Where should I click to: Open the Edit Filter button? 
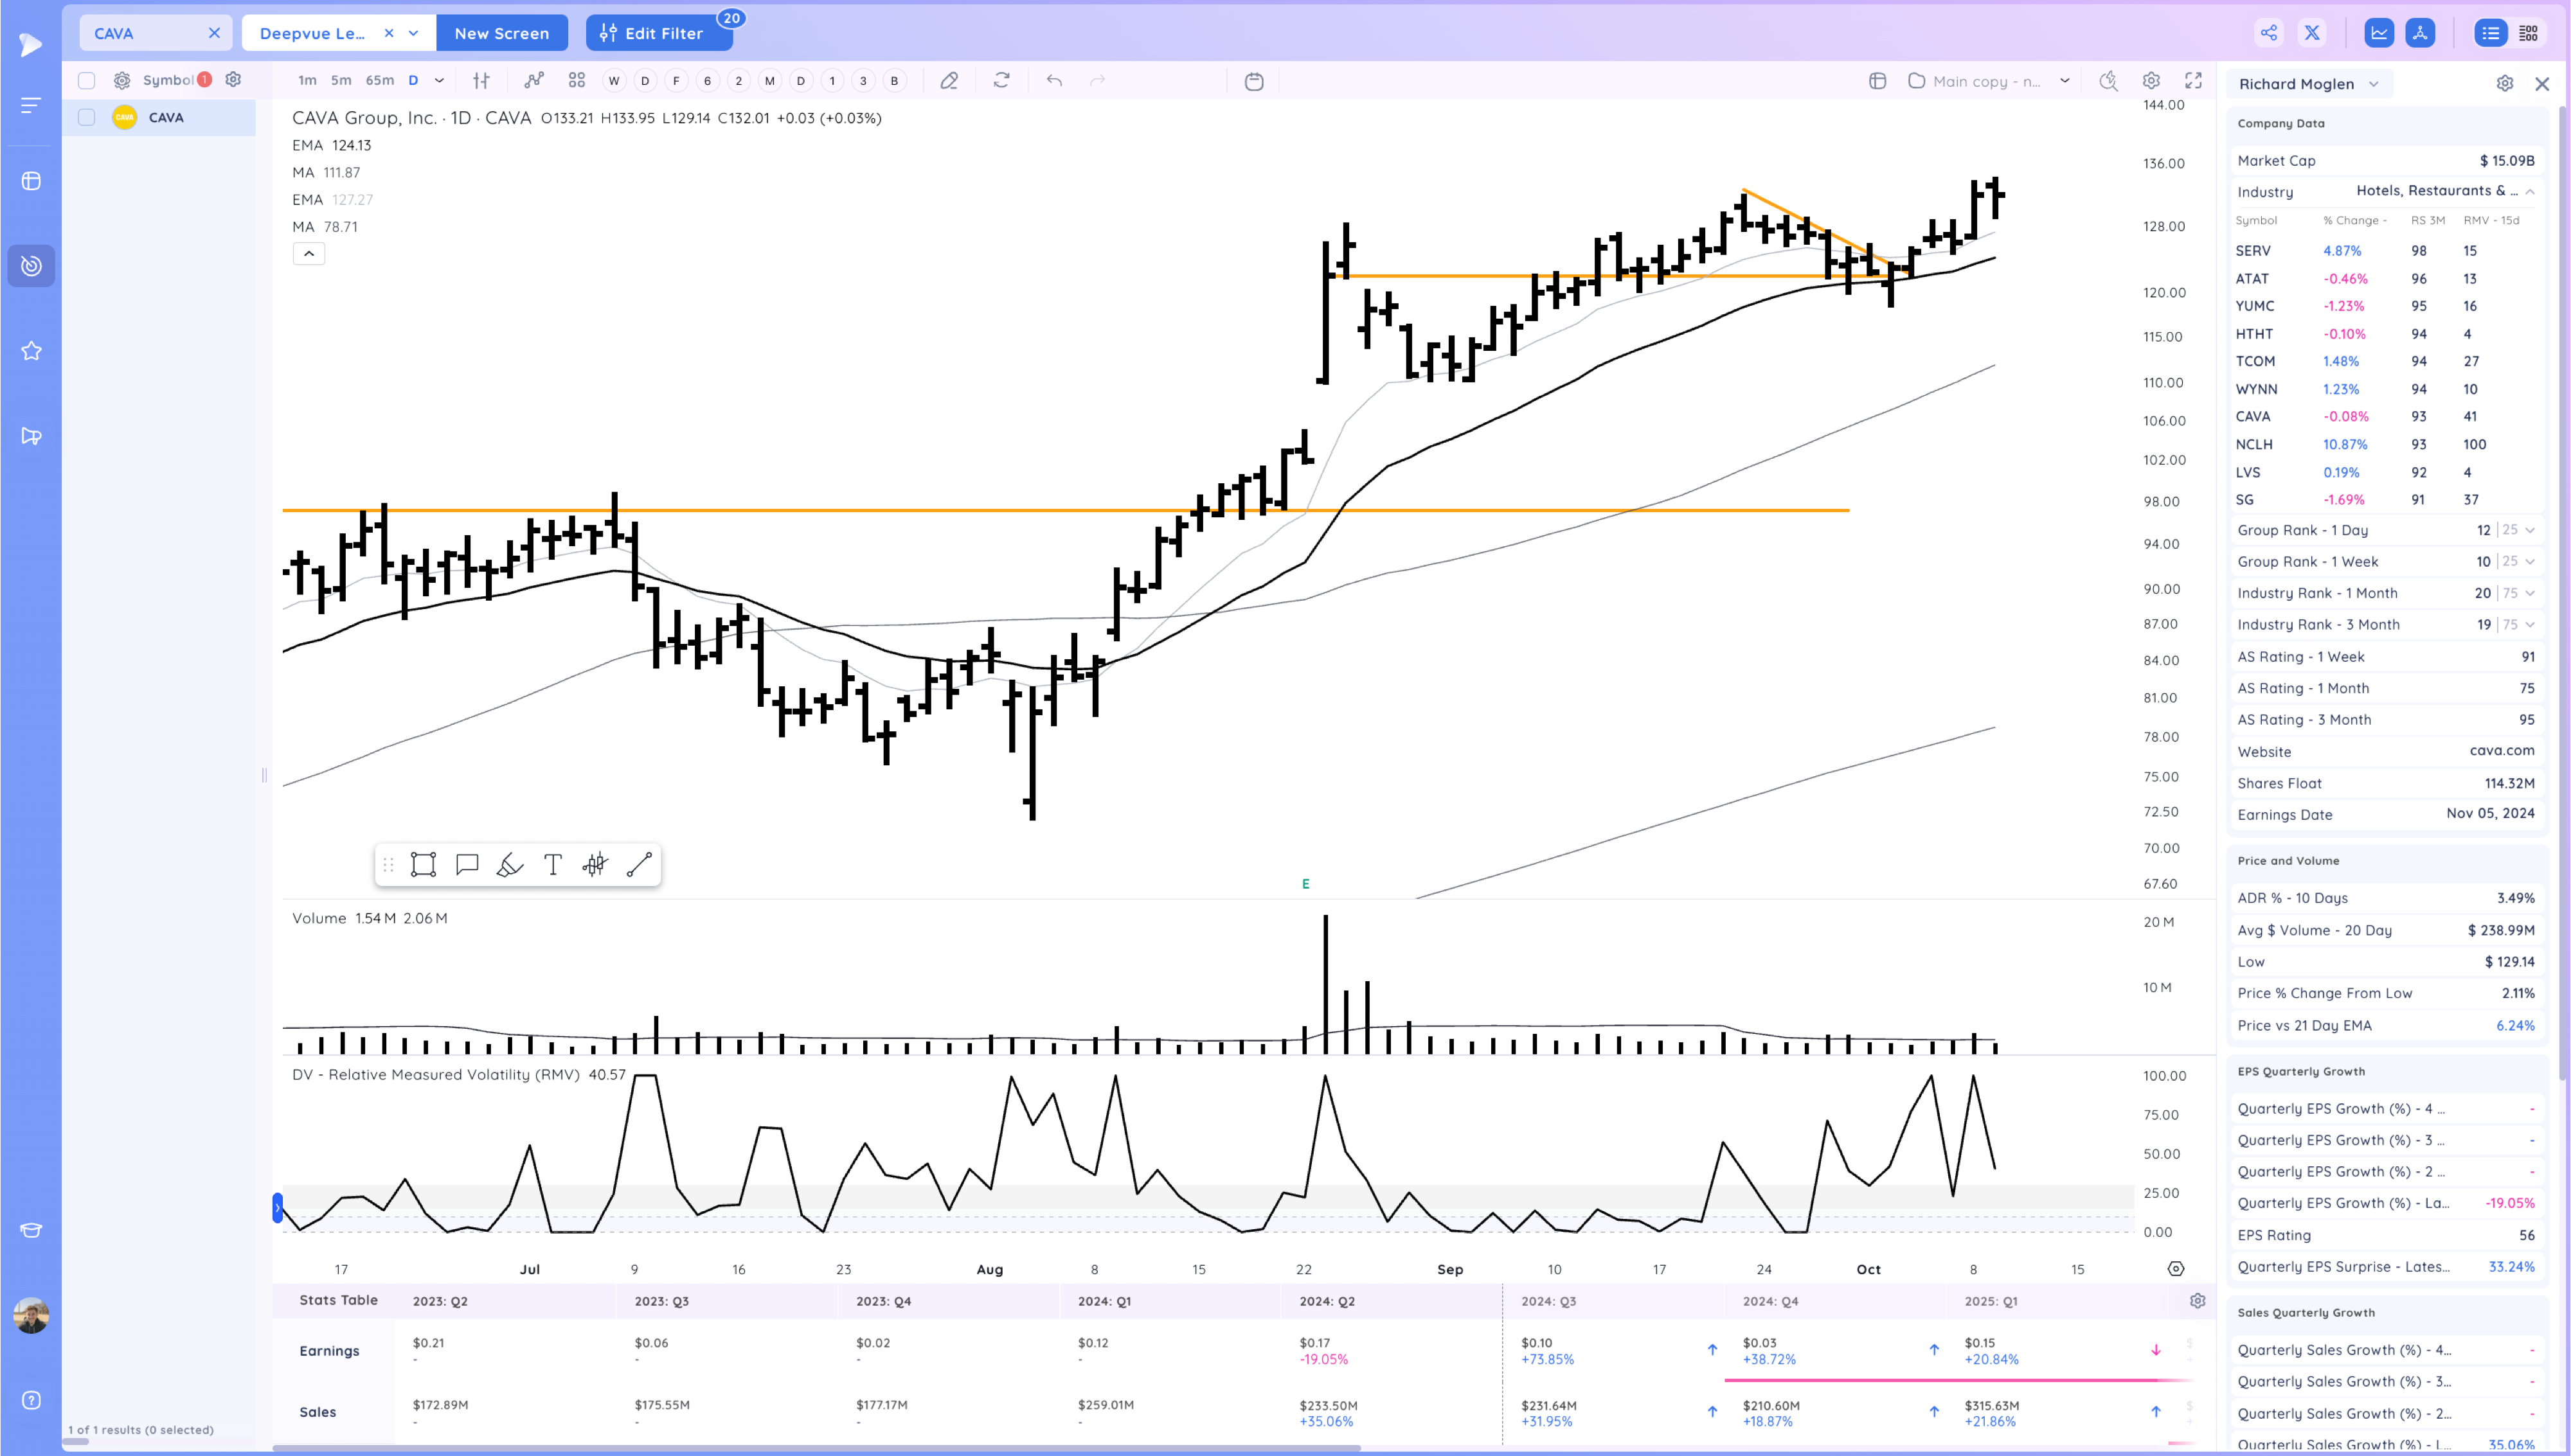tap(653, 33)
